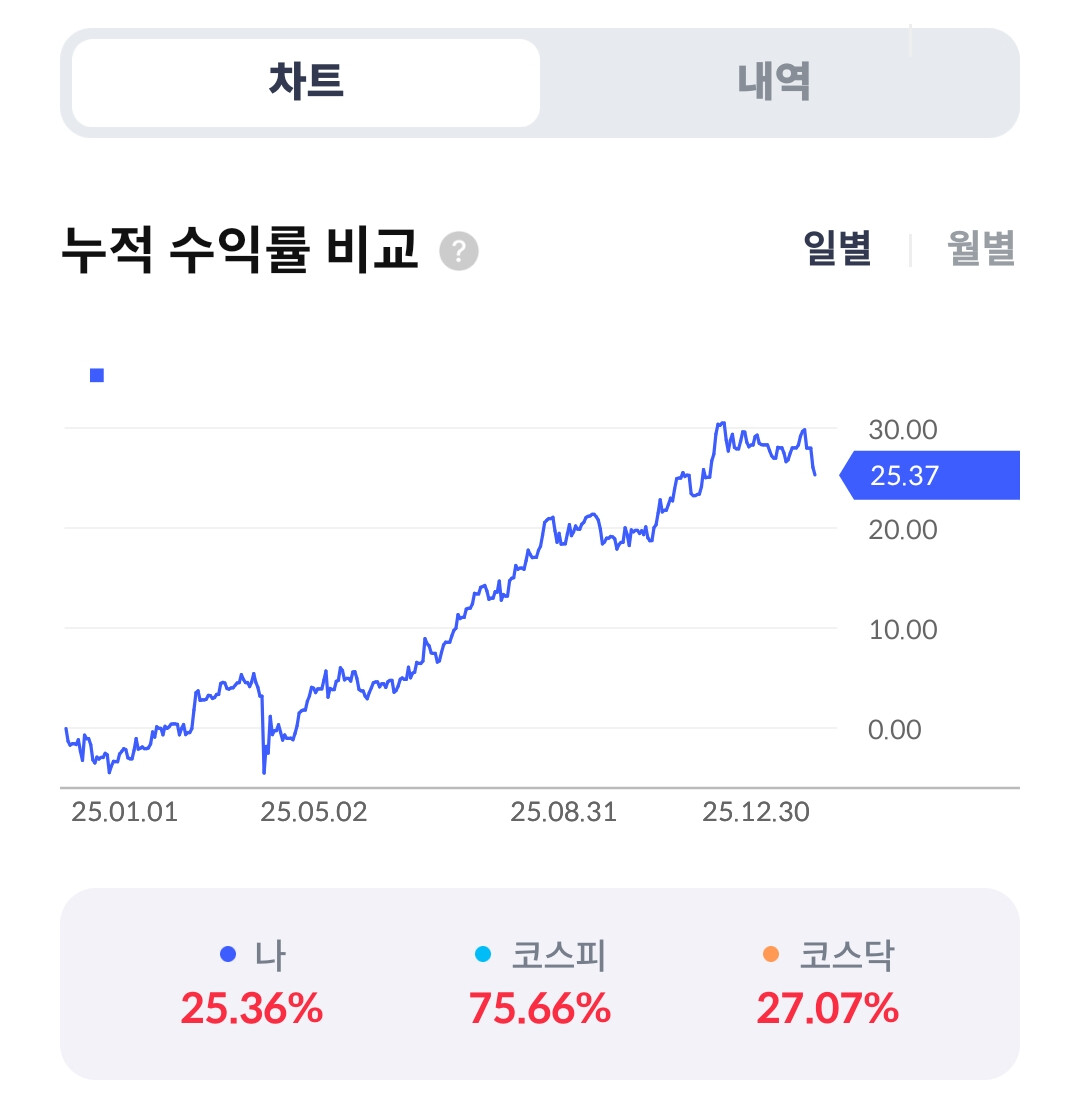
Task: Click the 25.05.02 date axis label
Action: (313, 812)
